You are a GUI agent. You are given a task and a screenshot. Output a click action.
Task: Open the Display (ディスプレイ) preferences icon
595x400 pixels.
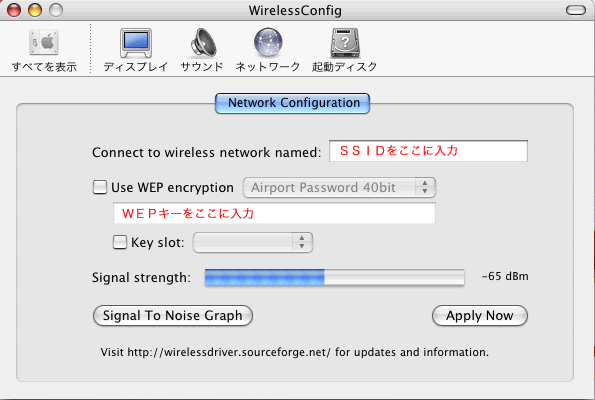tap(136, 43)
